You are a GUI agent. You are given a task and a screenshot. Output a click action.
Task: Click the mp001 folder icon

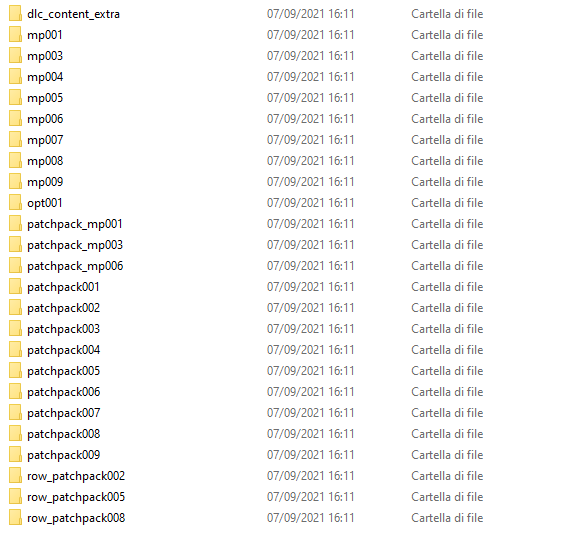point(15,35)
